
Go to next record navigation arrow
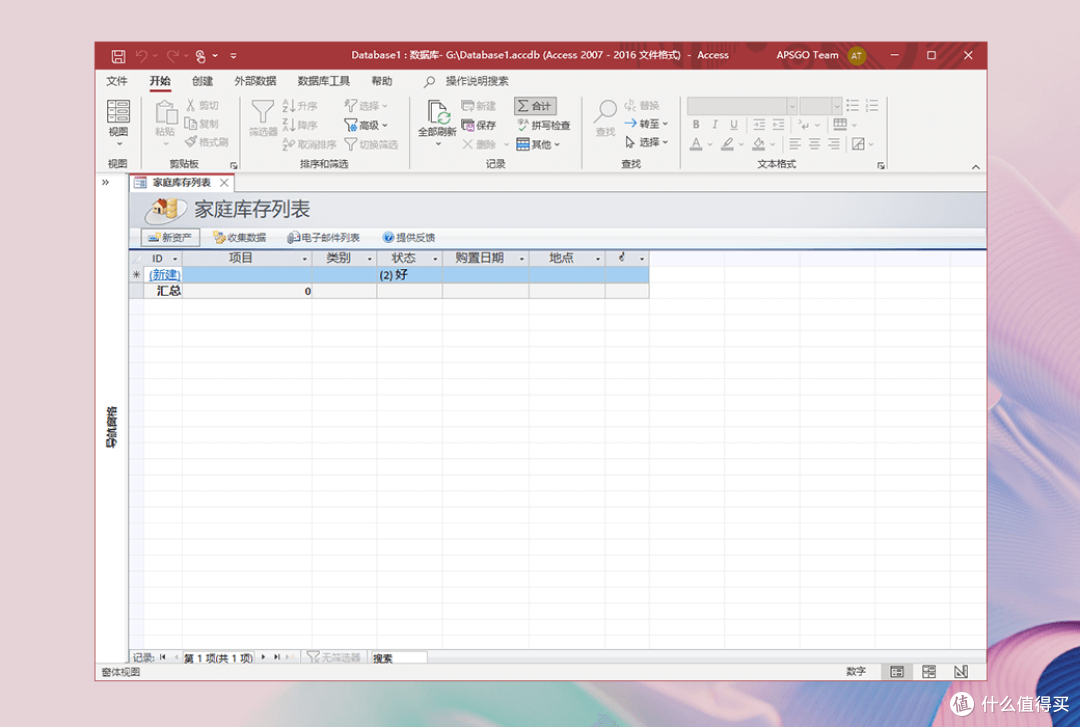click(x=263, y=657)
